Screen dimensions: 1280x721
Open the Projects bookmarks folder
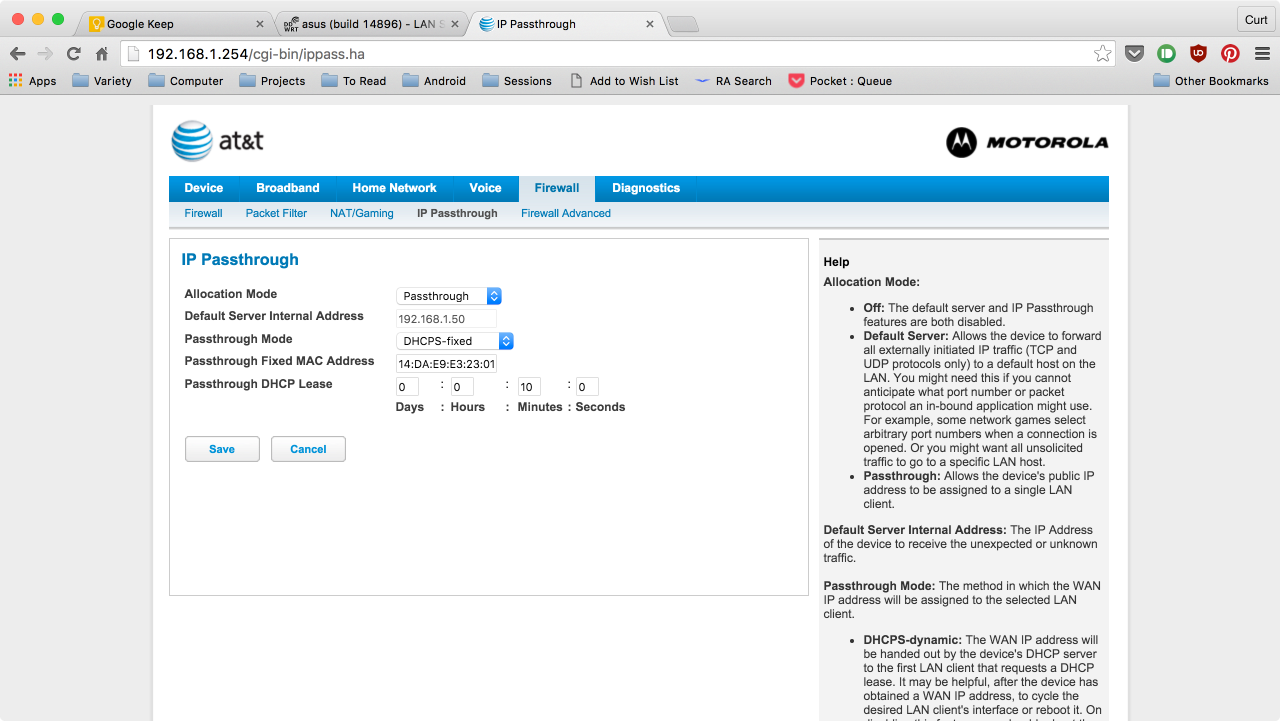pyautogui.click(x=272, y=81)
